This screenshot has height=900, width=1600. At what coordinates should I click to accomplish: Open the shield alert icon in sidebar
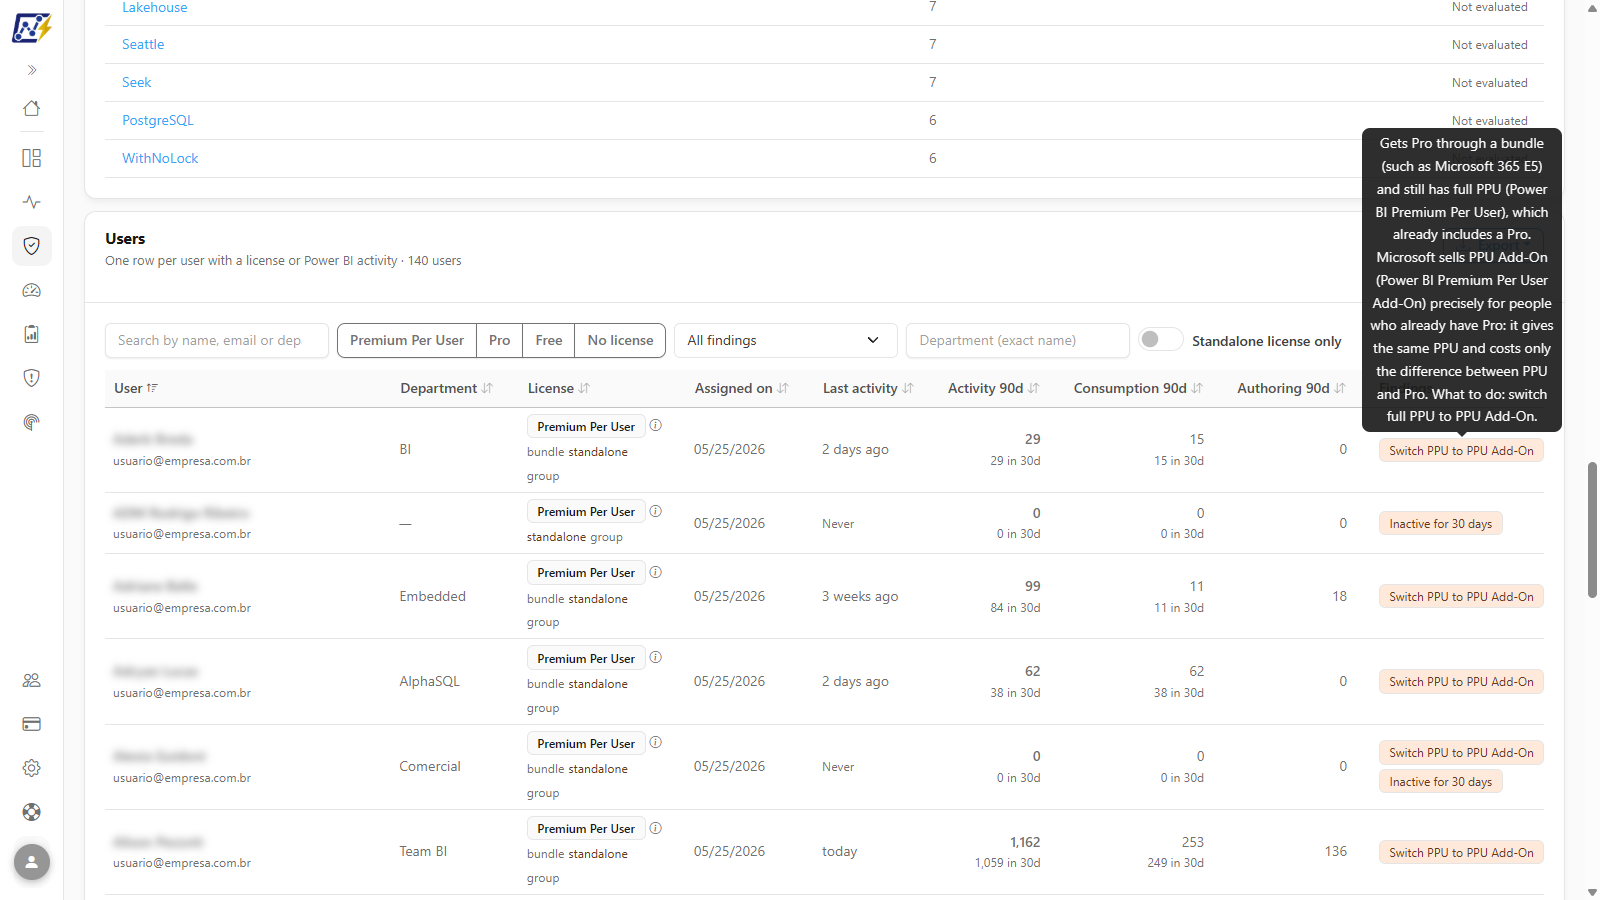[32, 378]
